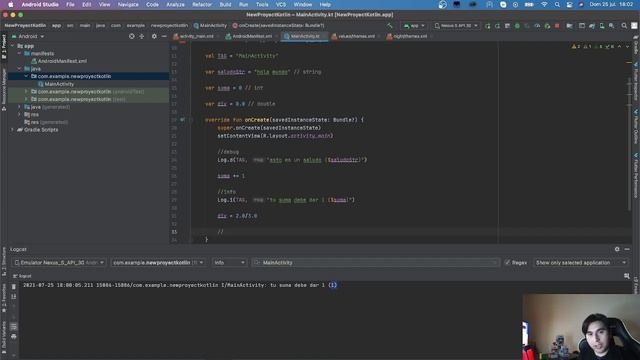Click the print icon in Logcat sidebar

tap(13, 337)
